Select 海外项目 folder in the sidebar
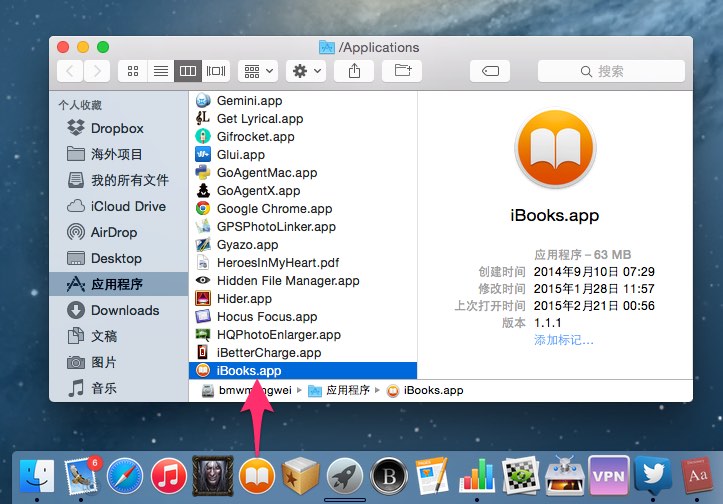 point(119,154)
